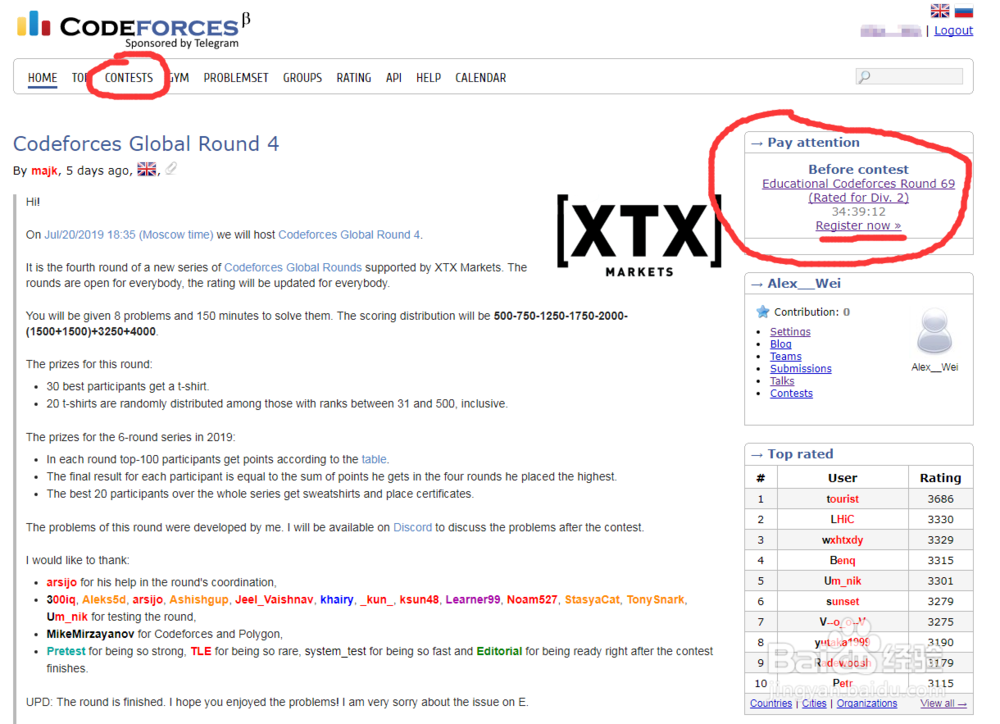Image resolution: width=1000 pixels, height=724 pixels.
Task: Open the RATING menu item
Action: (x=354, y=78)
